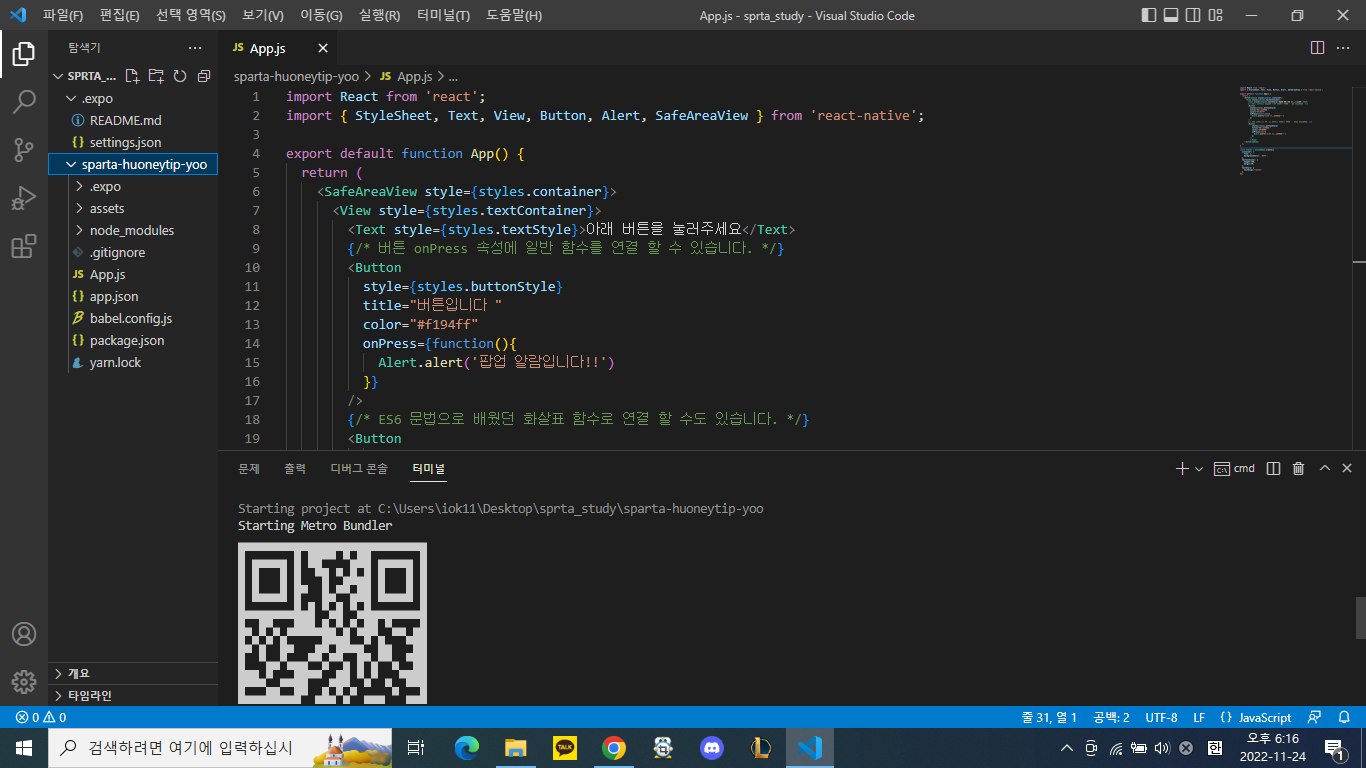
Task: Open the Extensions view
Action: tap(24, 246)
